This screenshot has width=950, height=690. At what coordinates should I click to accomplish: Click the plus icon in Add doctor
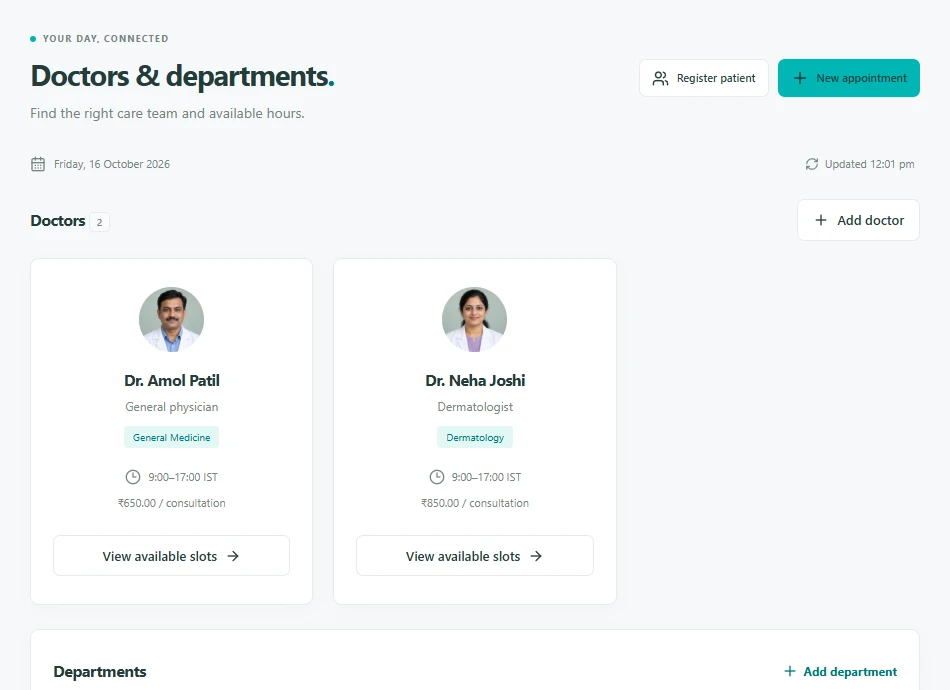click(x=821, y=221)
